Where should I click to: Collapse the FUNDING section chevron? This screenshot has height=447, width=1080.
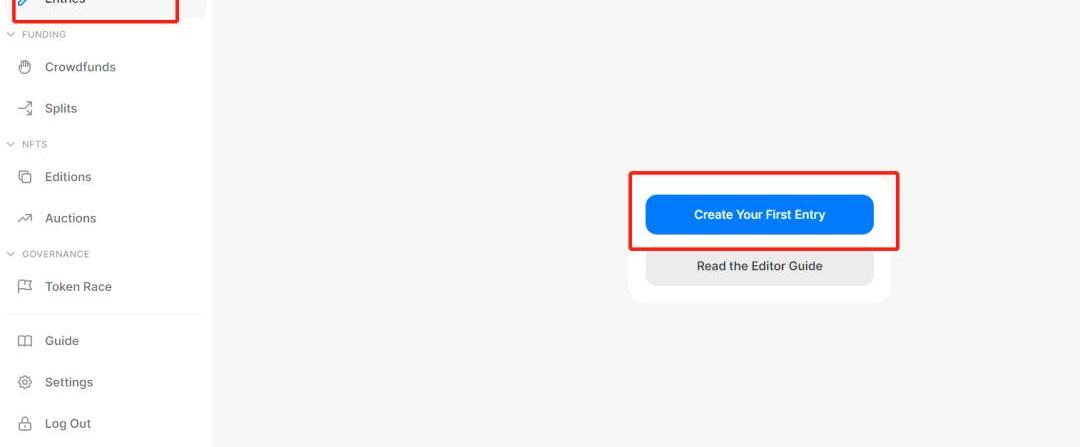click(10, 34)
